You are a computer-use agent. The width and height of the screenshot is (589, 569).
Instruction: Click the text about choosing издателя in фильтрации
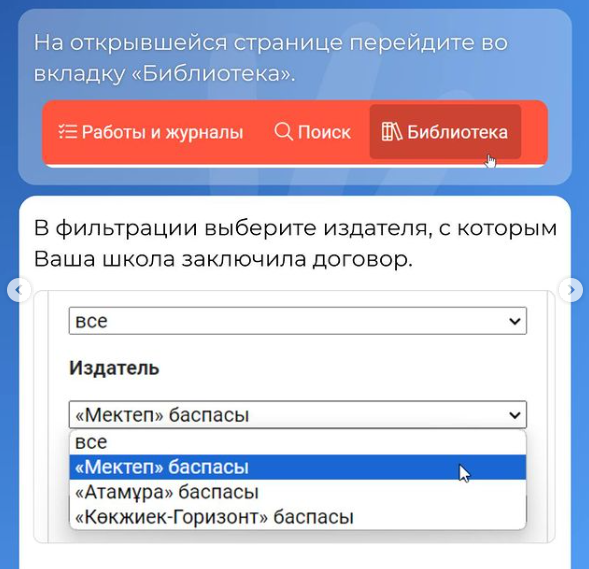point(295,243)
